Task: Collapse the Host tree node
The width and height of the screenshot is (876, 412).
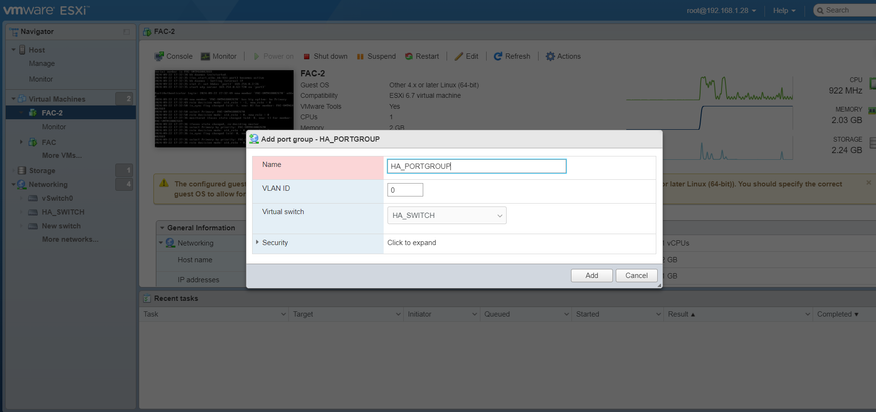Action: point(13,50)
